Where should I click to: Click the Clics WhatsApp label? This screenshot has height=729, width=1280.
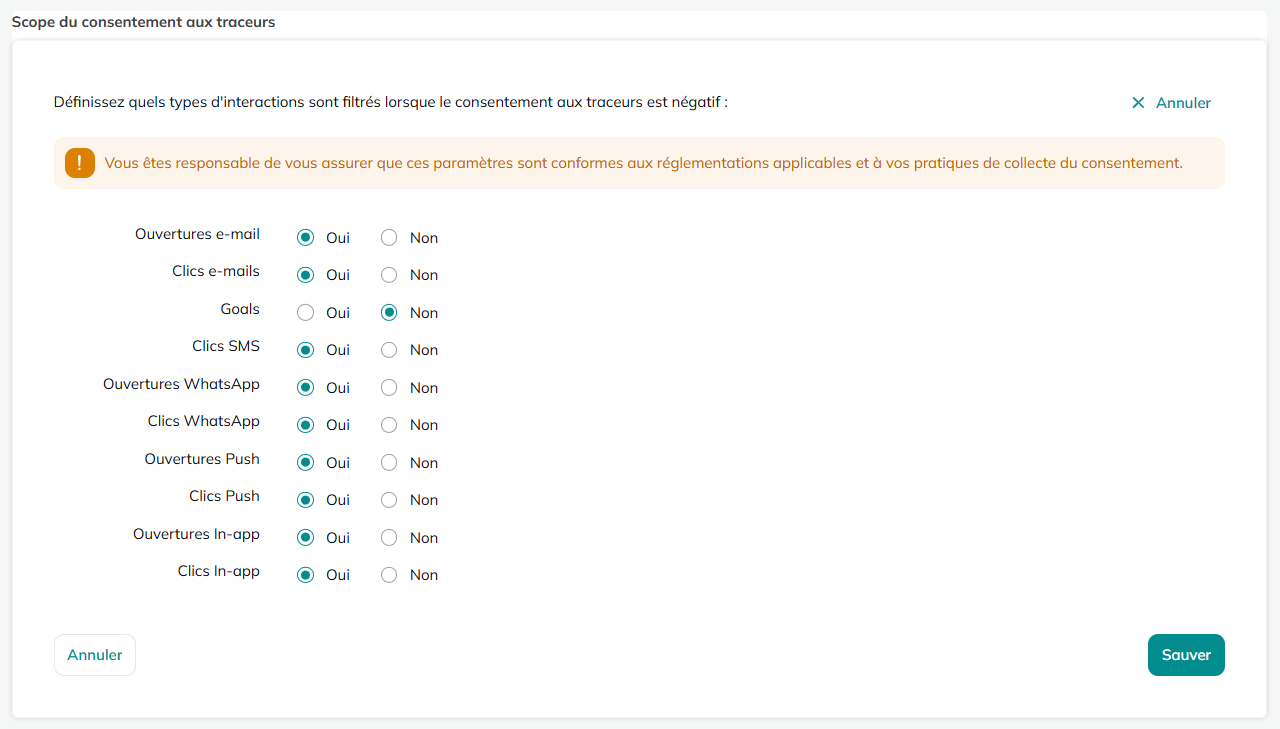click(x=204, y=421)
